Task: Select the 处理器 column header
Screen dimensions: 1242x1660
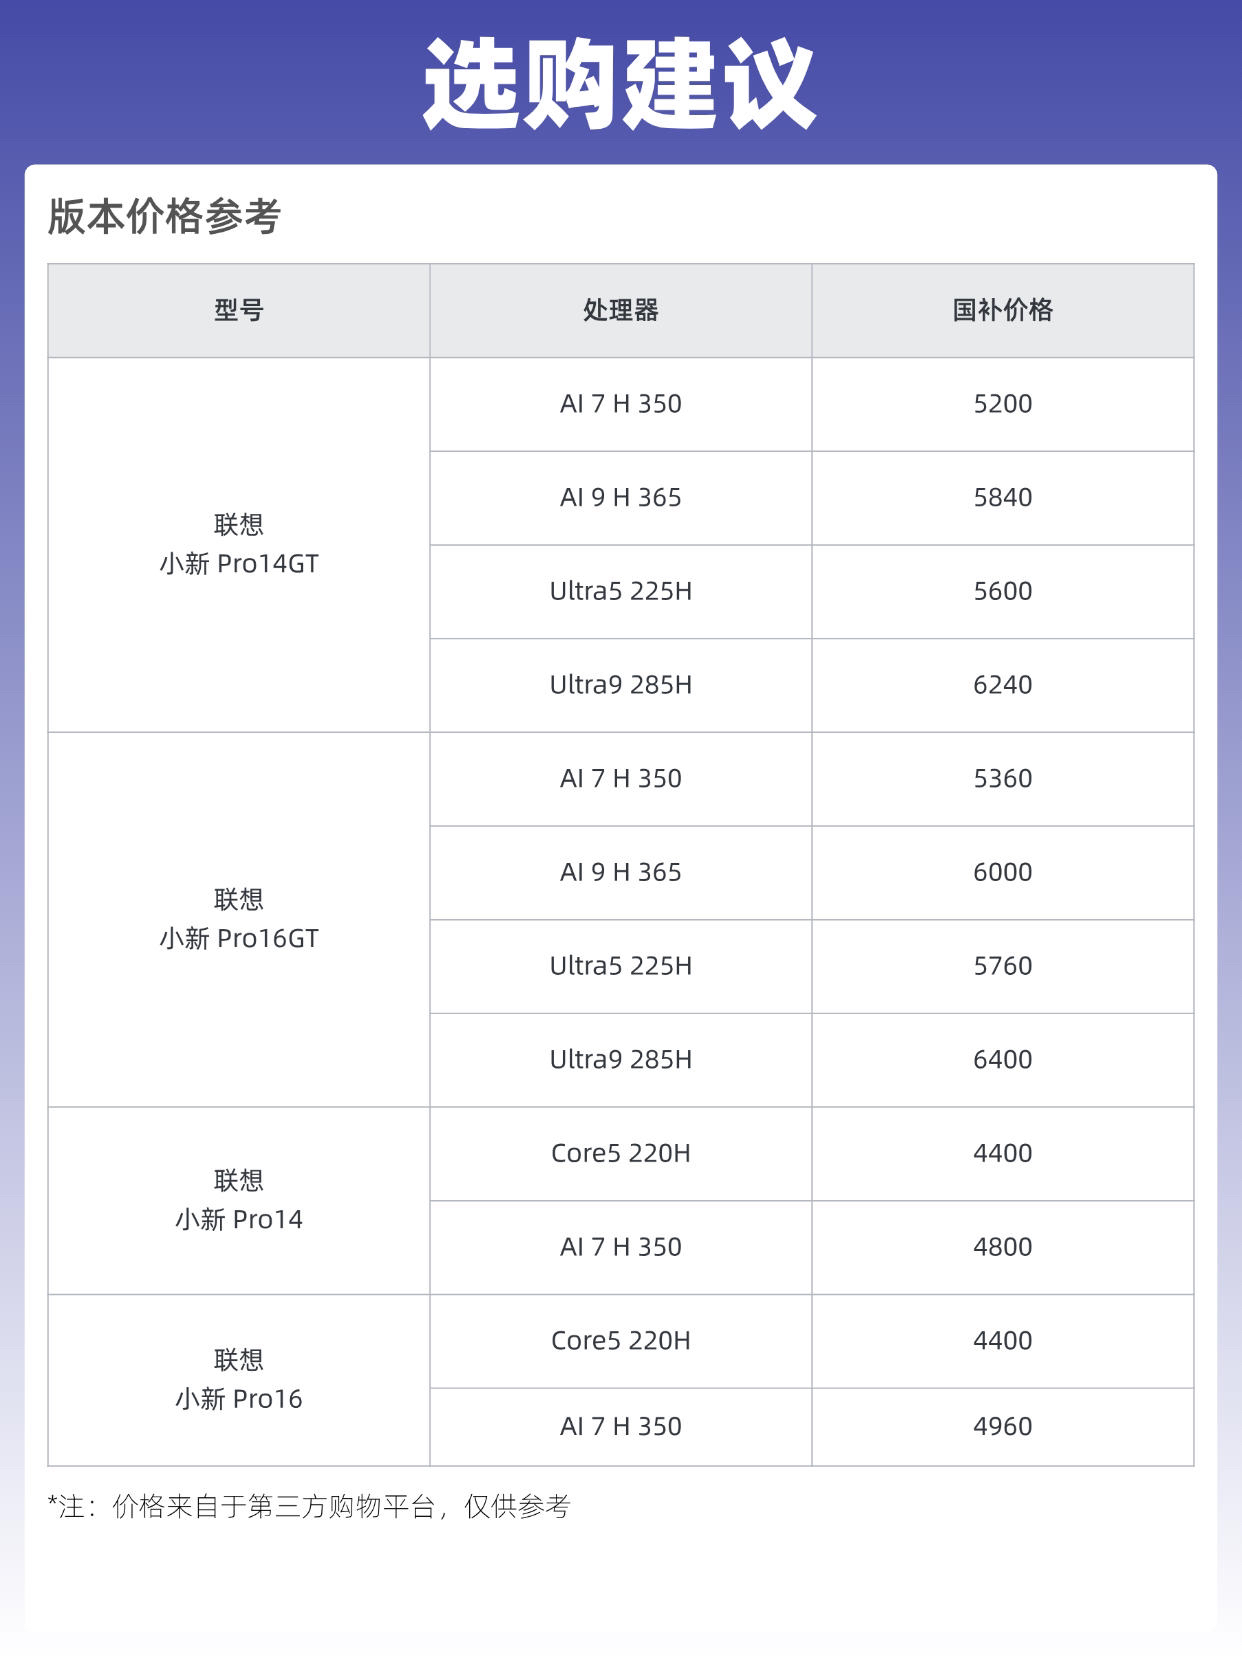Action: 621,310
